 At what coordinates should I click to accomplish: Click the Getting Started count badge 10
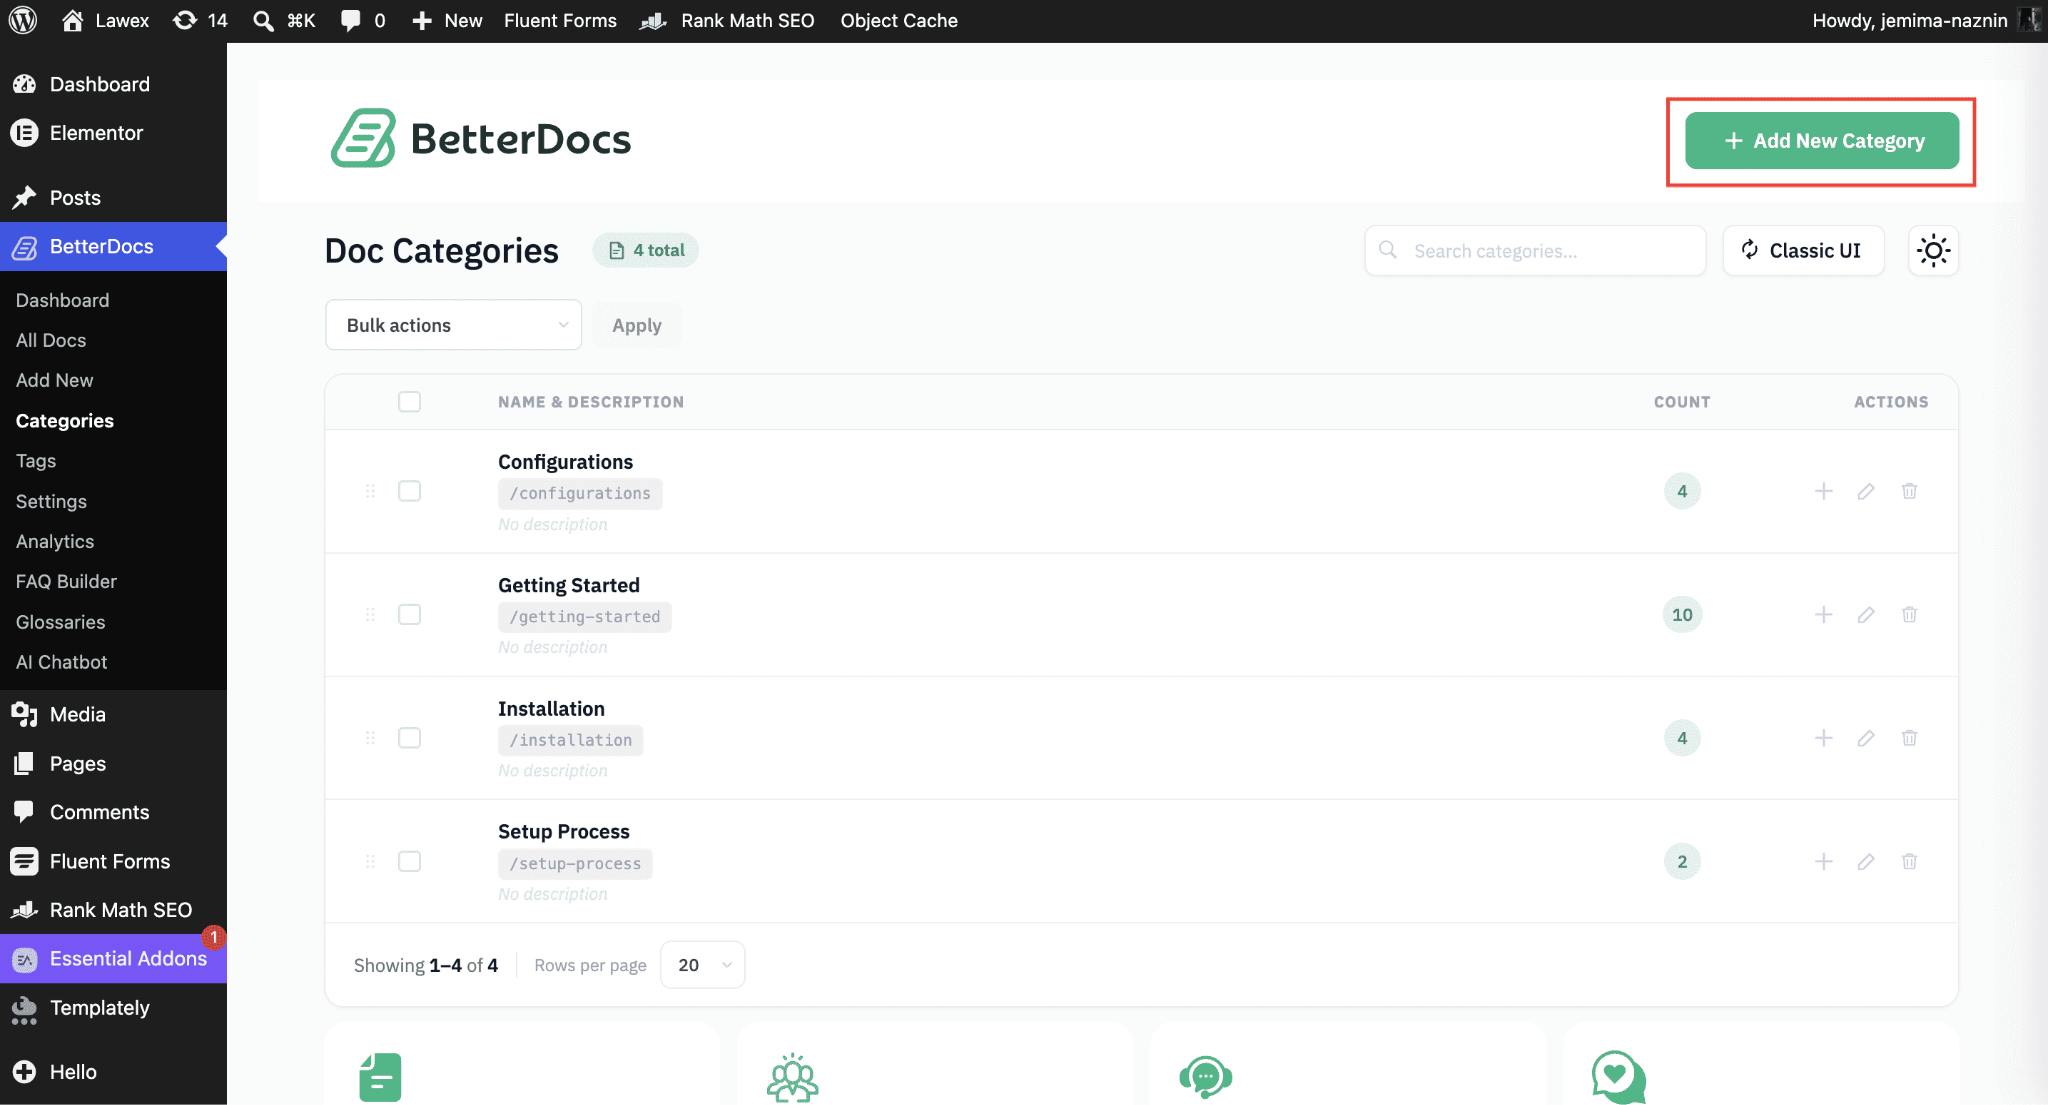coord(1682,614)
